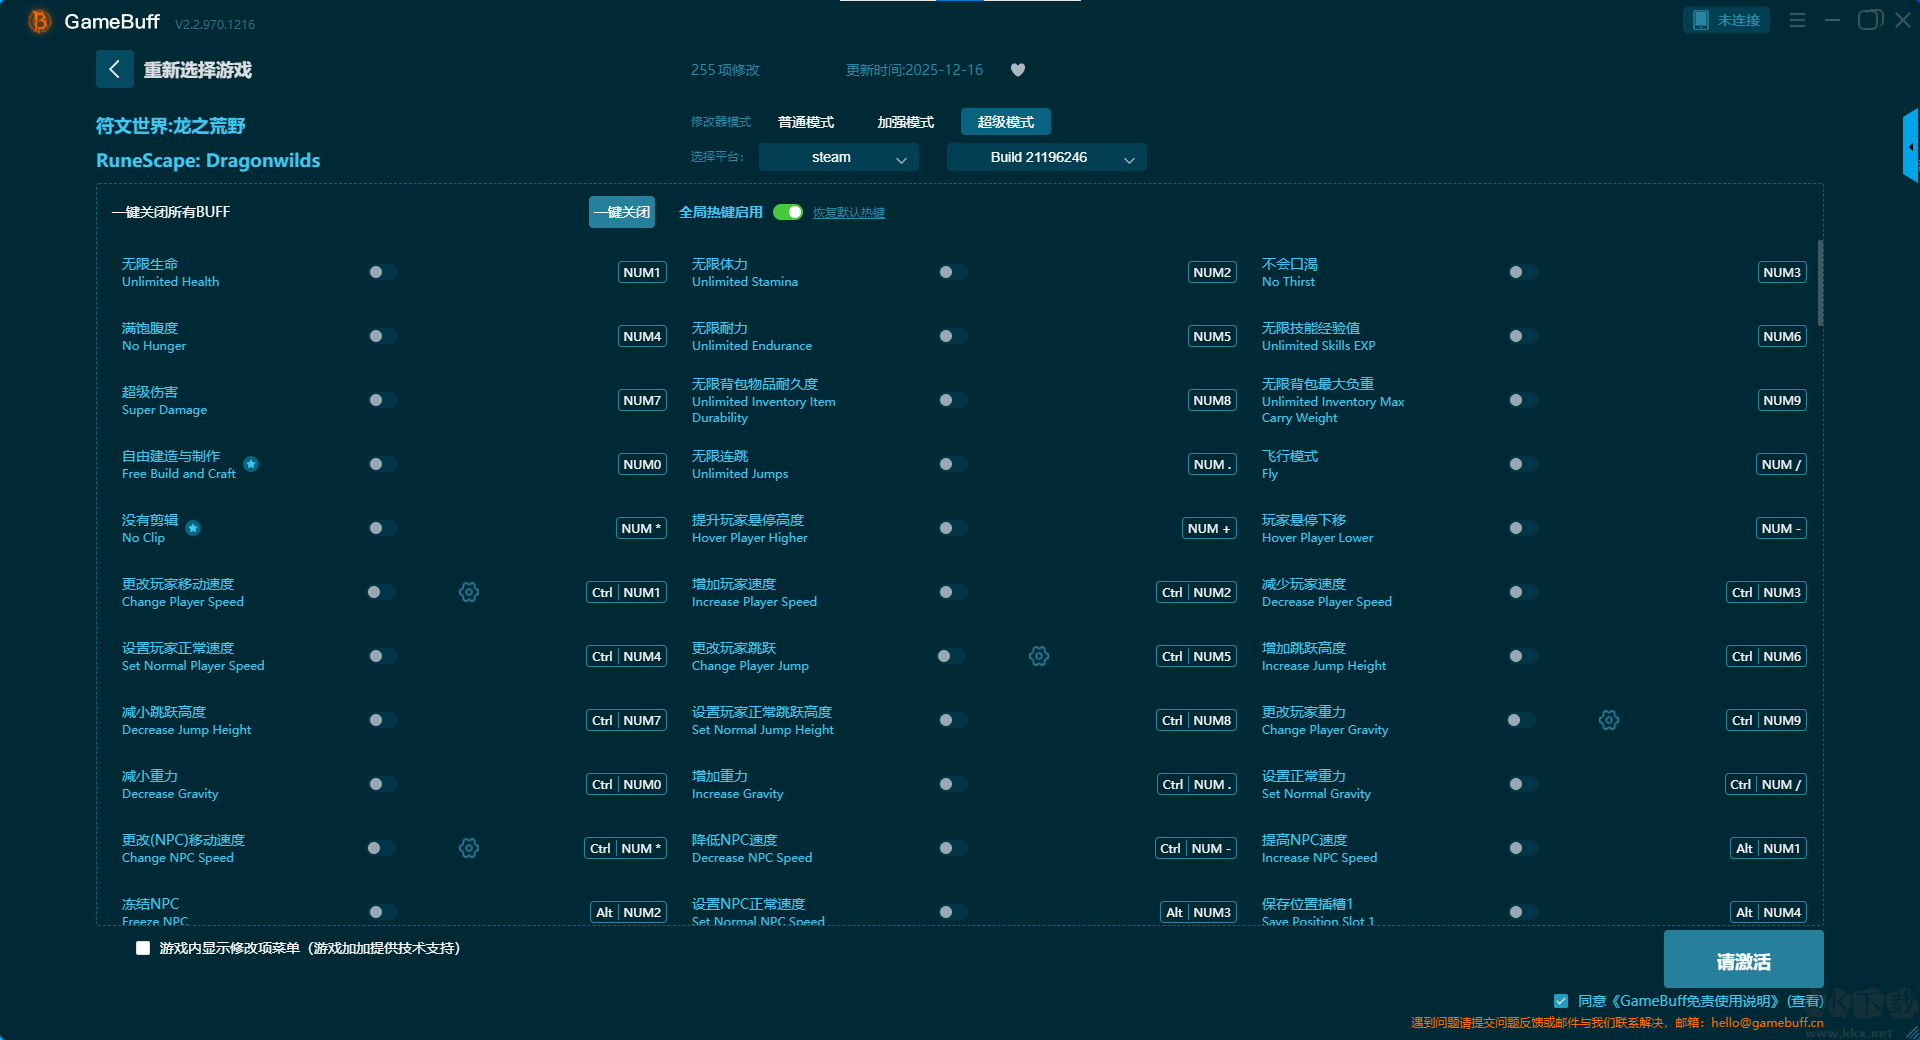Open settings gear for Change Player Jump
Screen dimensions: 1920x1040
pos(1039,656)
